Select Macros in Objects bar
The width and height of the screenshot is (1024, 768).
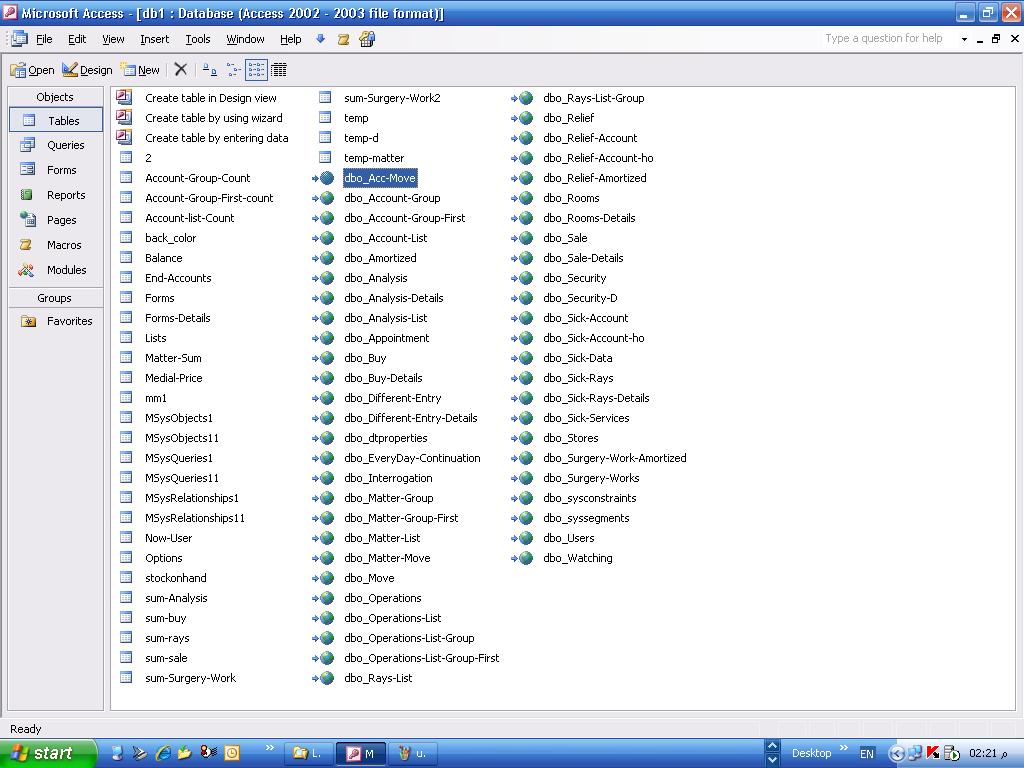point(56,245)
